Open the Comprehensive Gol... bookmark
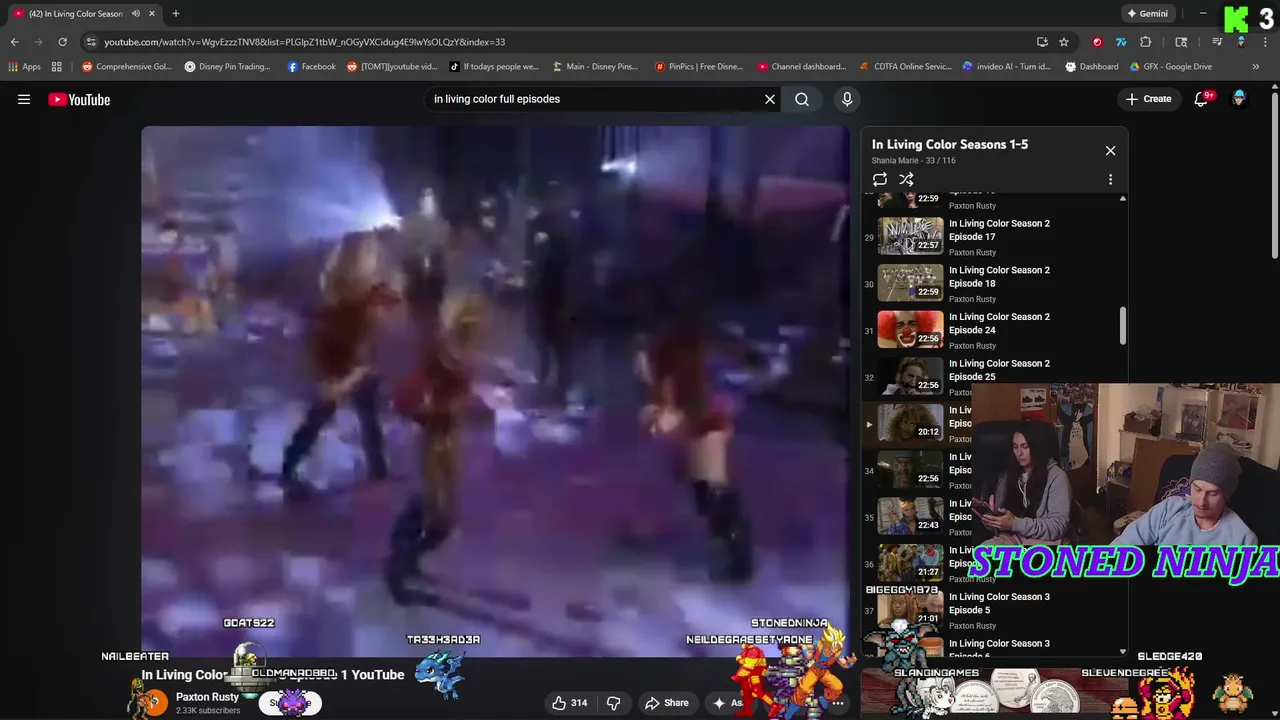 coord(127,67)
